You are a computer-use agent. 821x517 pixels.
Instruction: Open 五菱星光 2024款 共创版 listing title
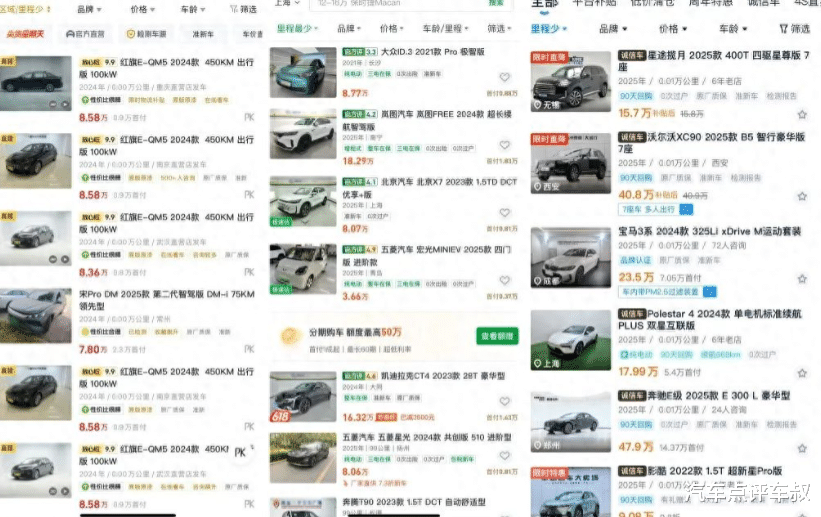[x=427, y=437]
